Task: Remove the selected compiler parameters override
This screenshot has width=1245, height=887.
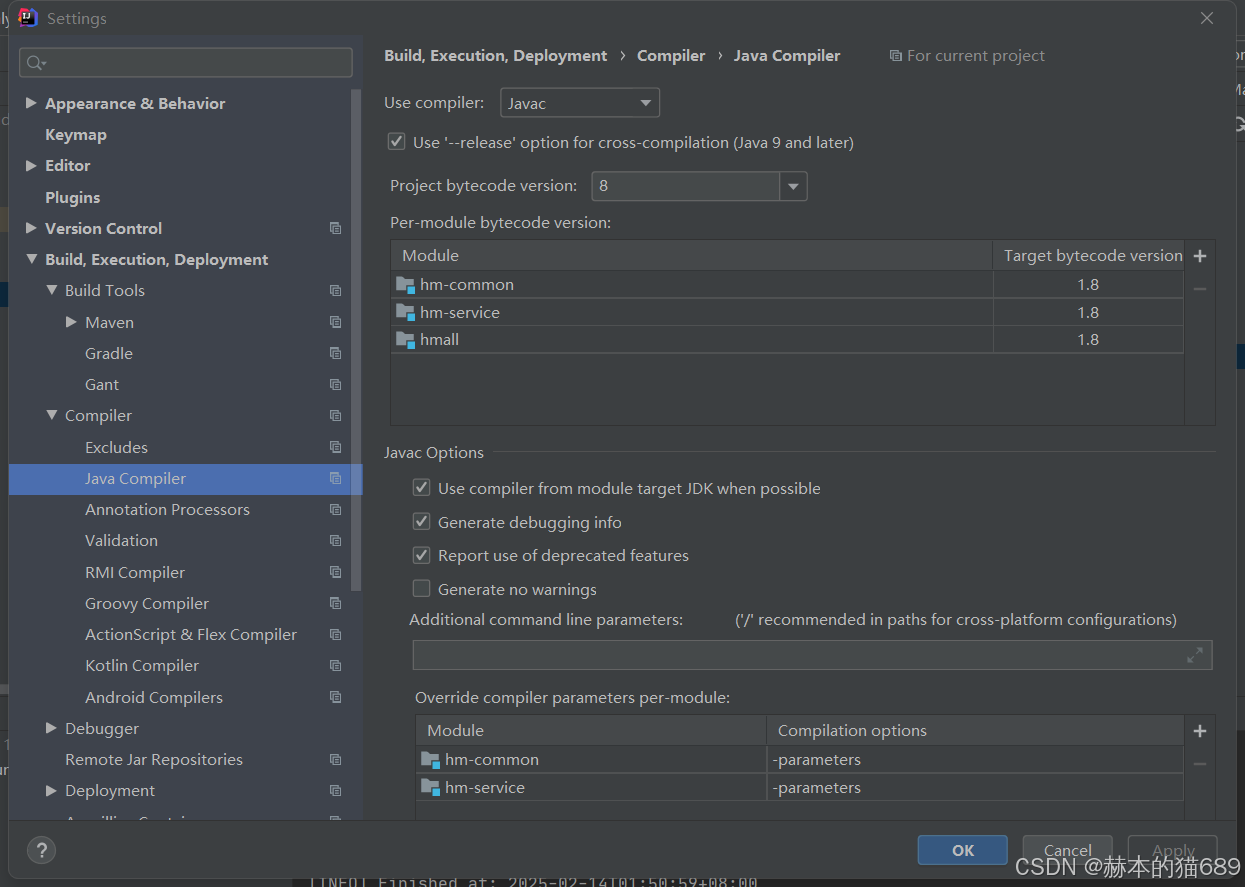Action: click(1200, 764)
